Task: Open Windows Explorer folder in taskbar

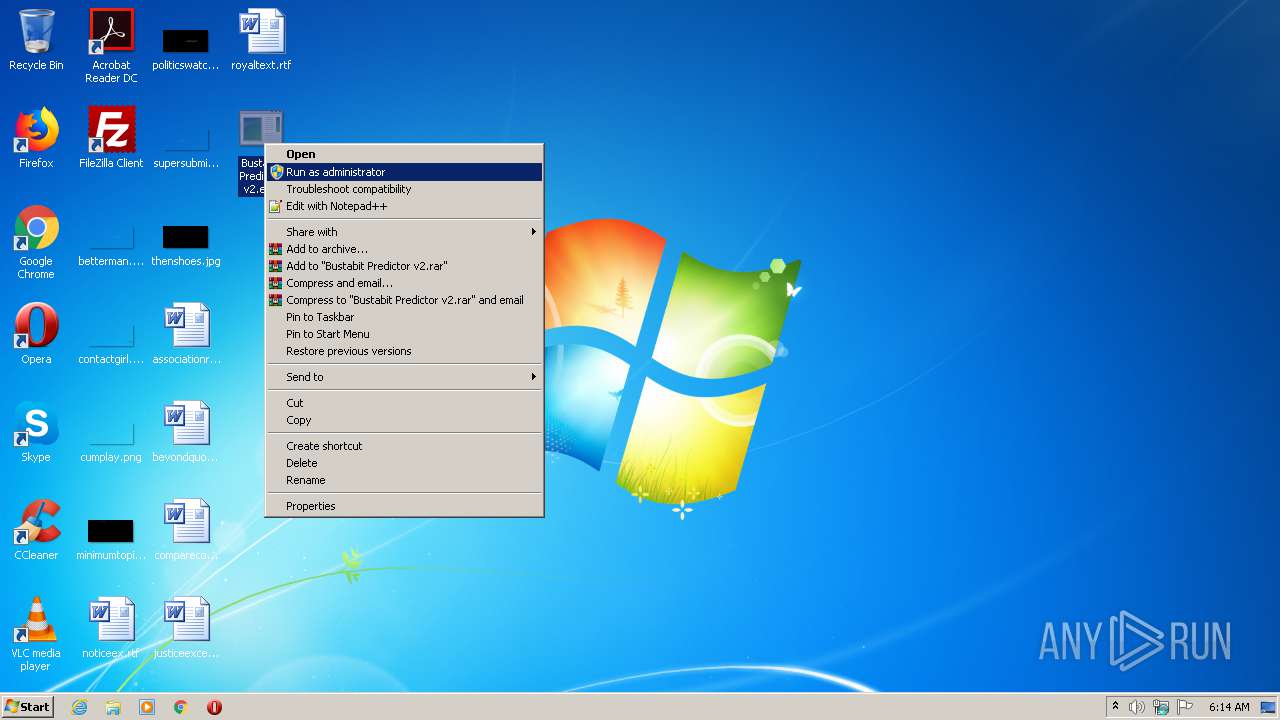Action: [113, 707]
